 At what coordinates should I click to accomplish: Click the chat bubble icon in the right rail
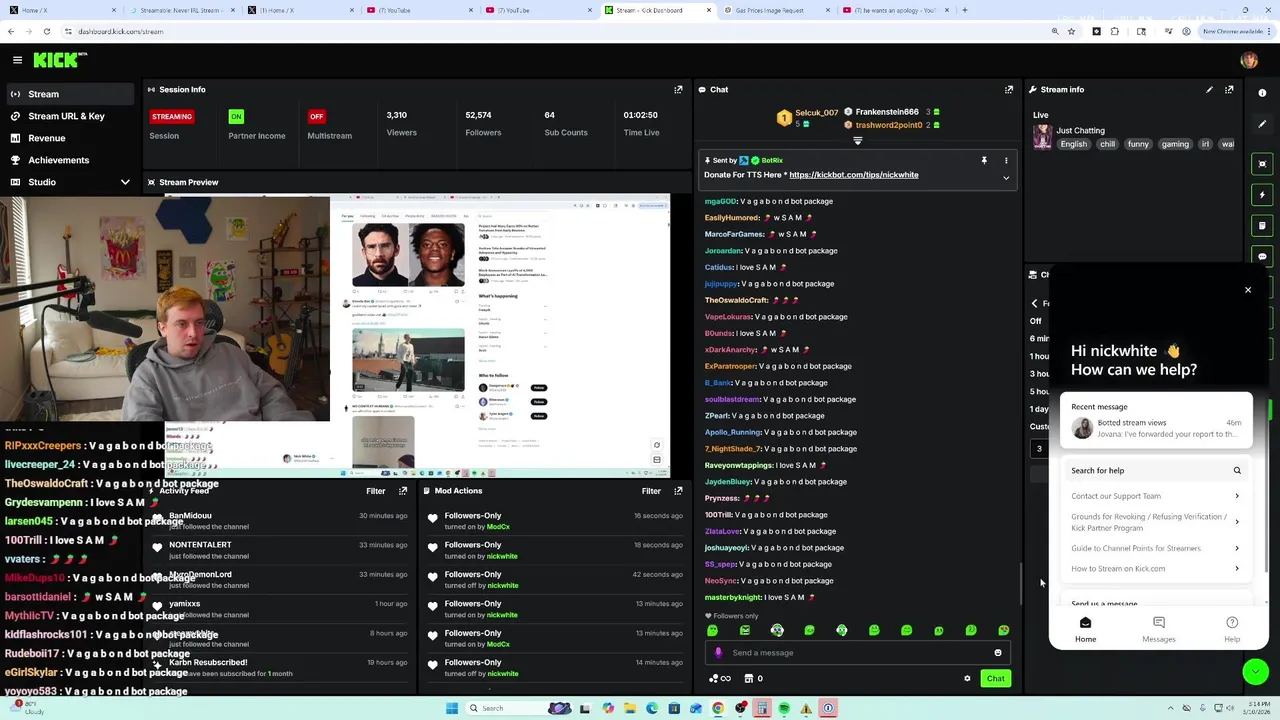click(1262, 257)
